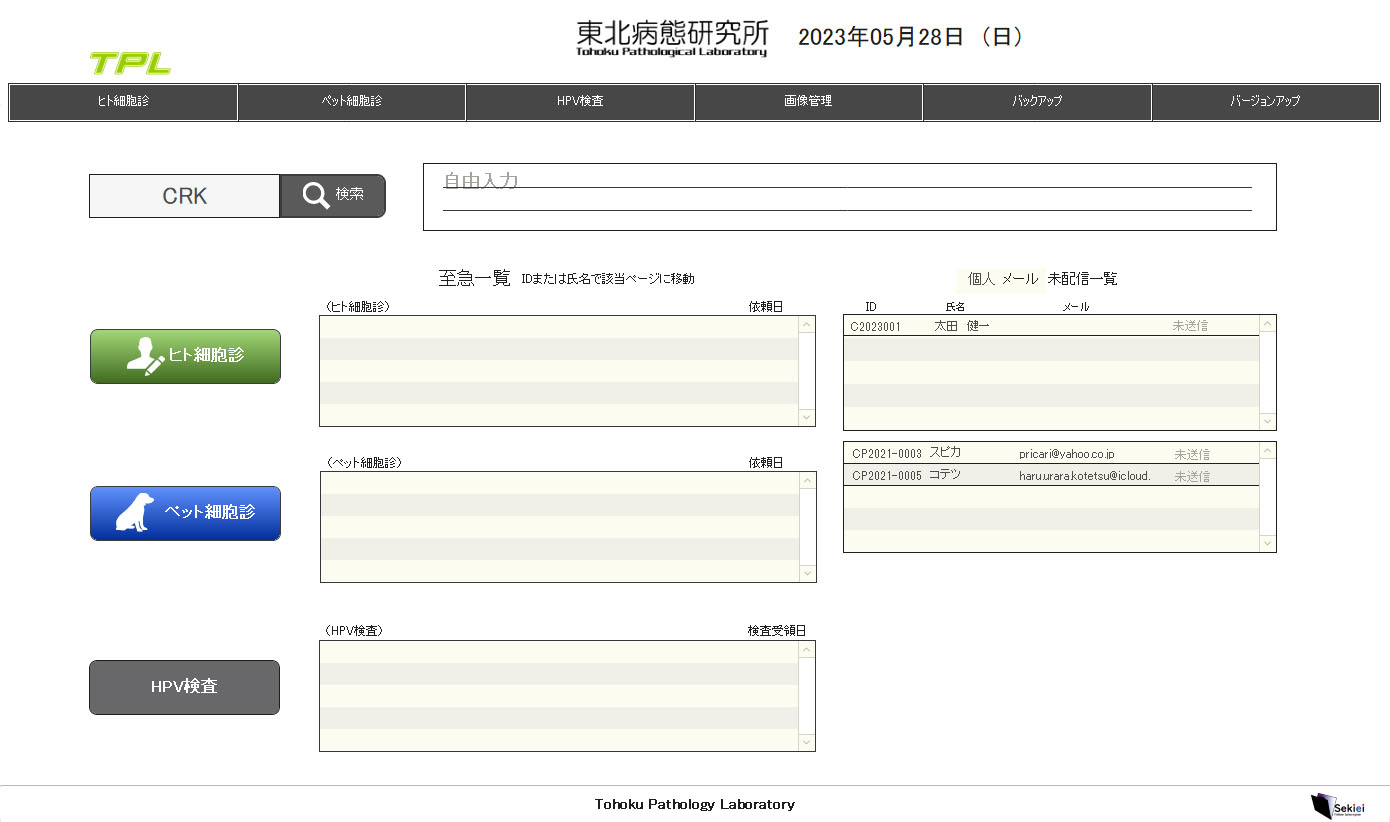Click the dog icon on ペット細胞診 button
The width and height of the screenshot is (1390, 822).
point(135,513)
